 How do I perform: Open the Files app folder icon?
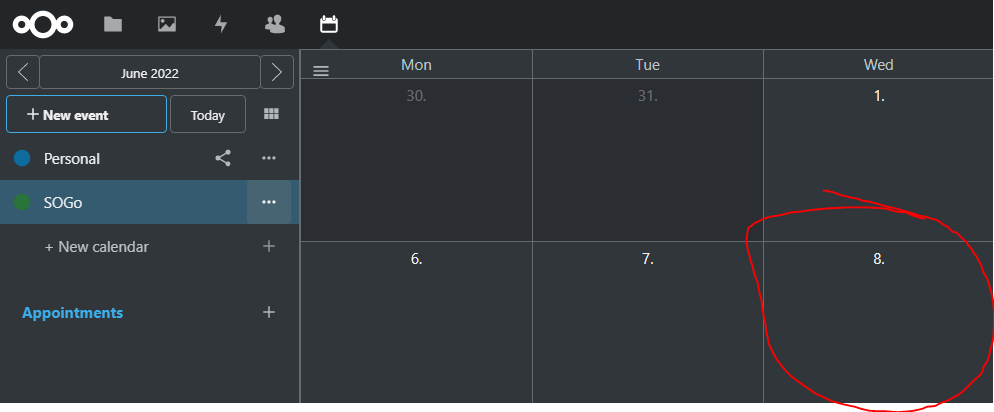tap(113, 24)
